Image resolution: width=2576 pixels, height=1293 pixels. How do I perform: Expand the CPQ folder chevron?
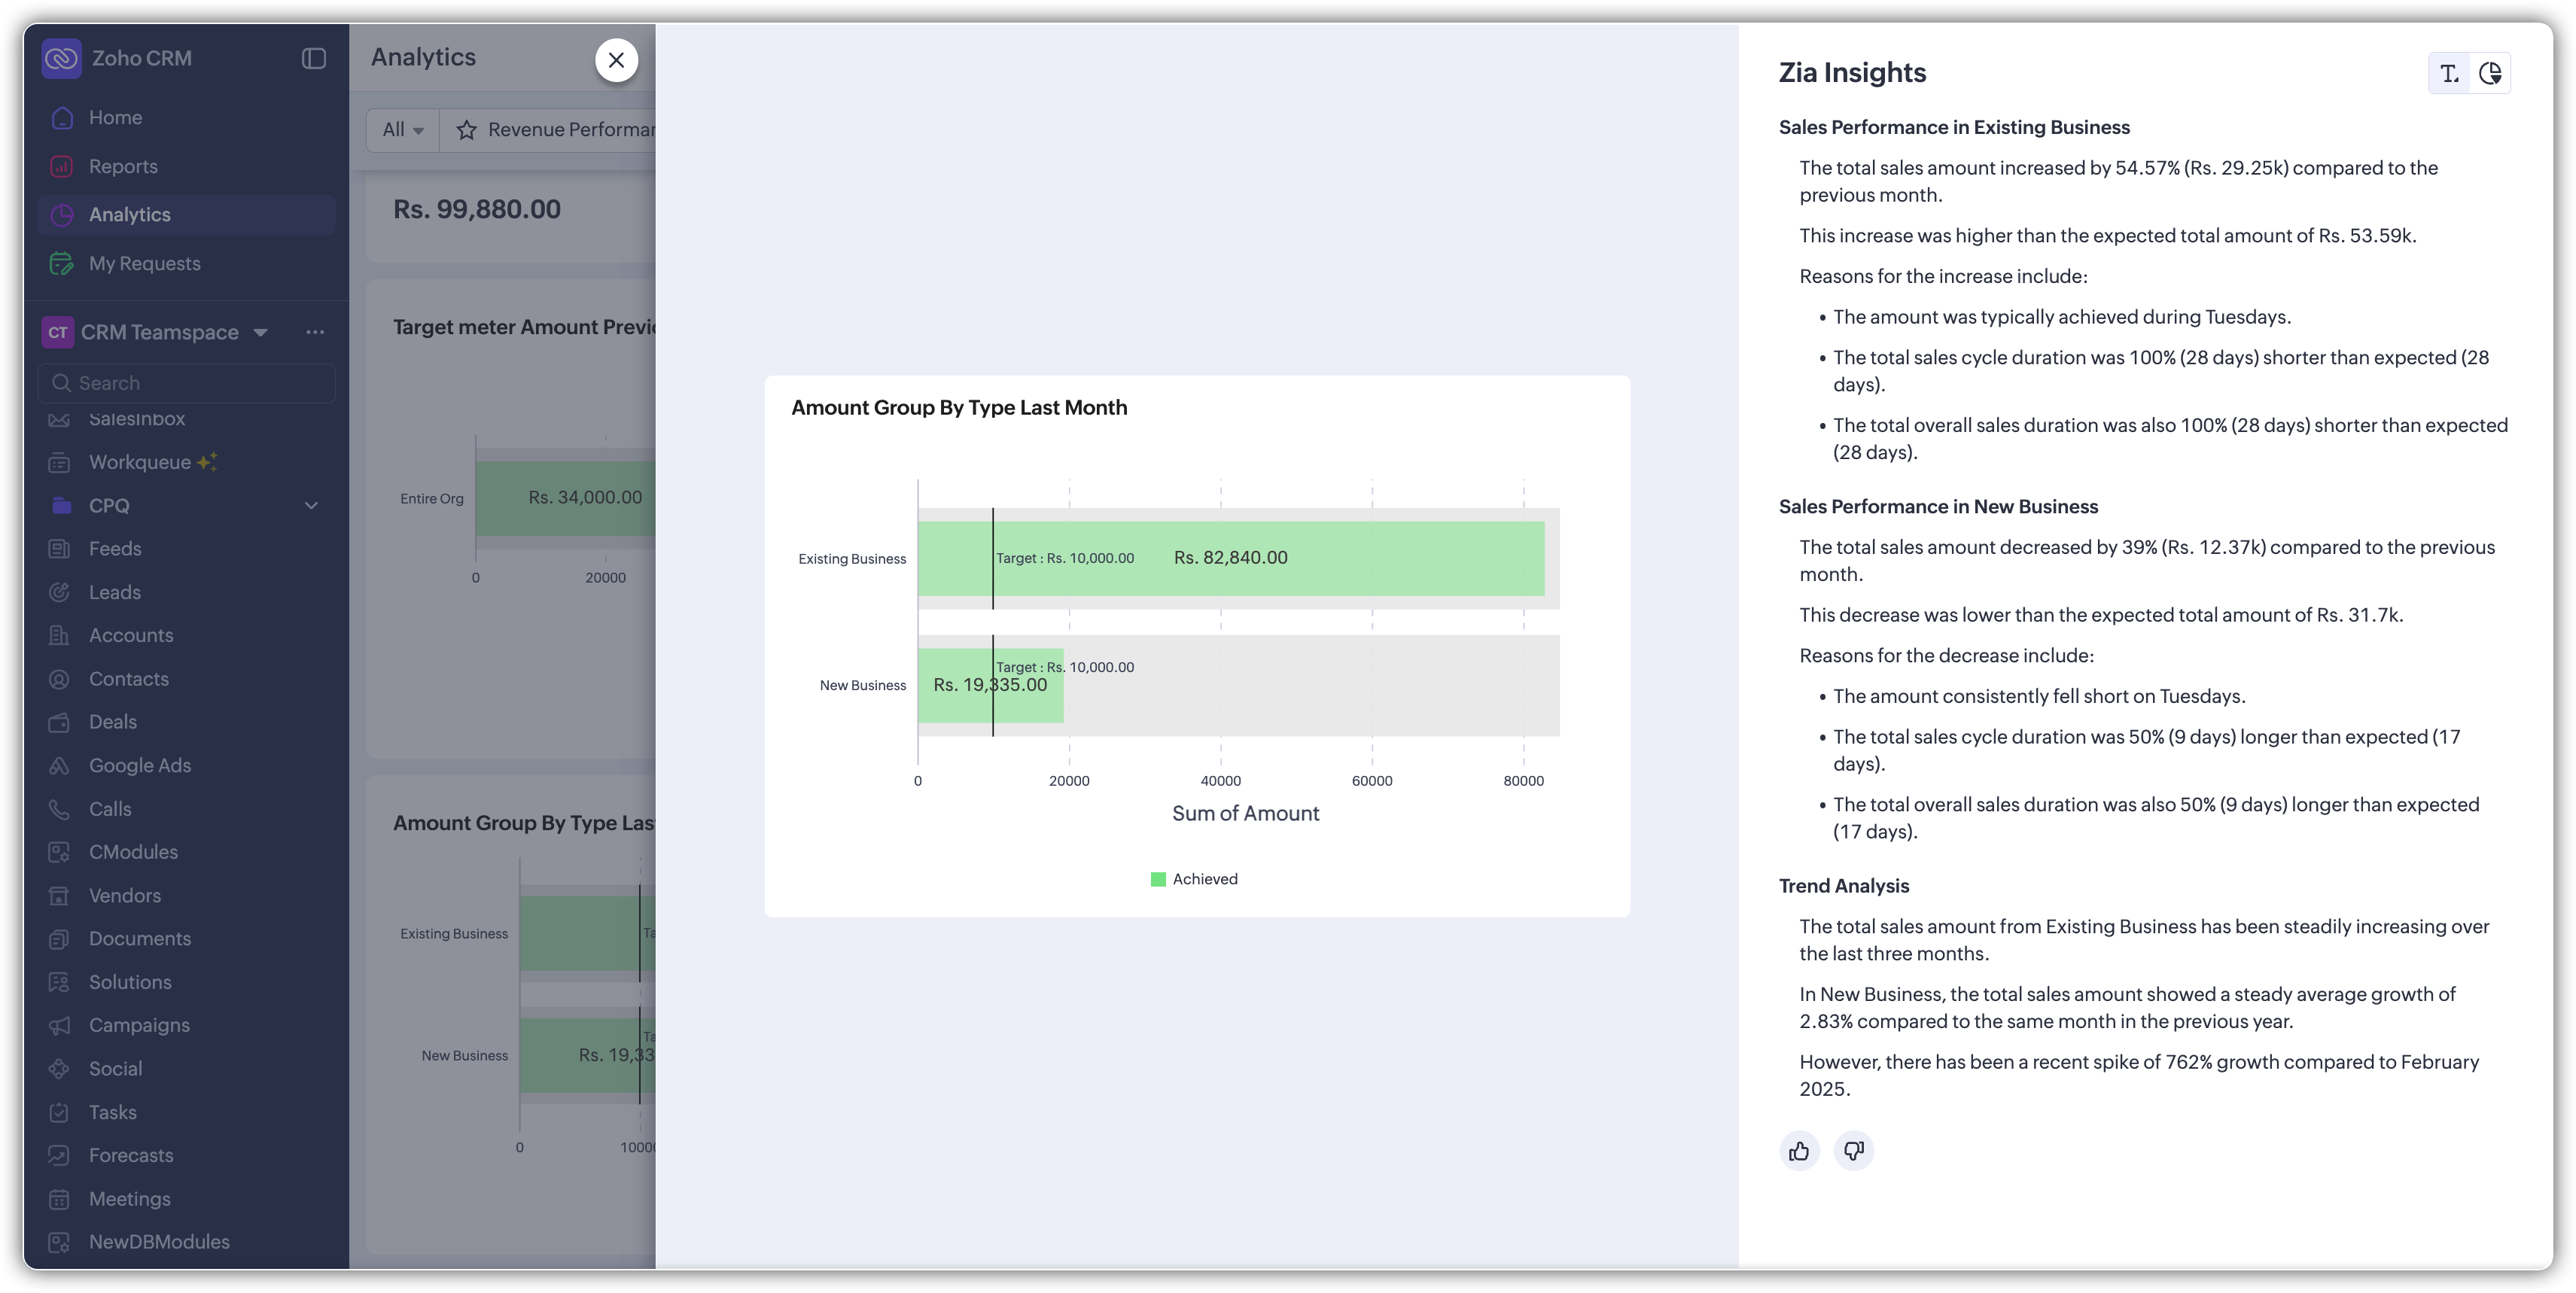tap(311, 506)
